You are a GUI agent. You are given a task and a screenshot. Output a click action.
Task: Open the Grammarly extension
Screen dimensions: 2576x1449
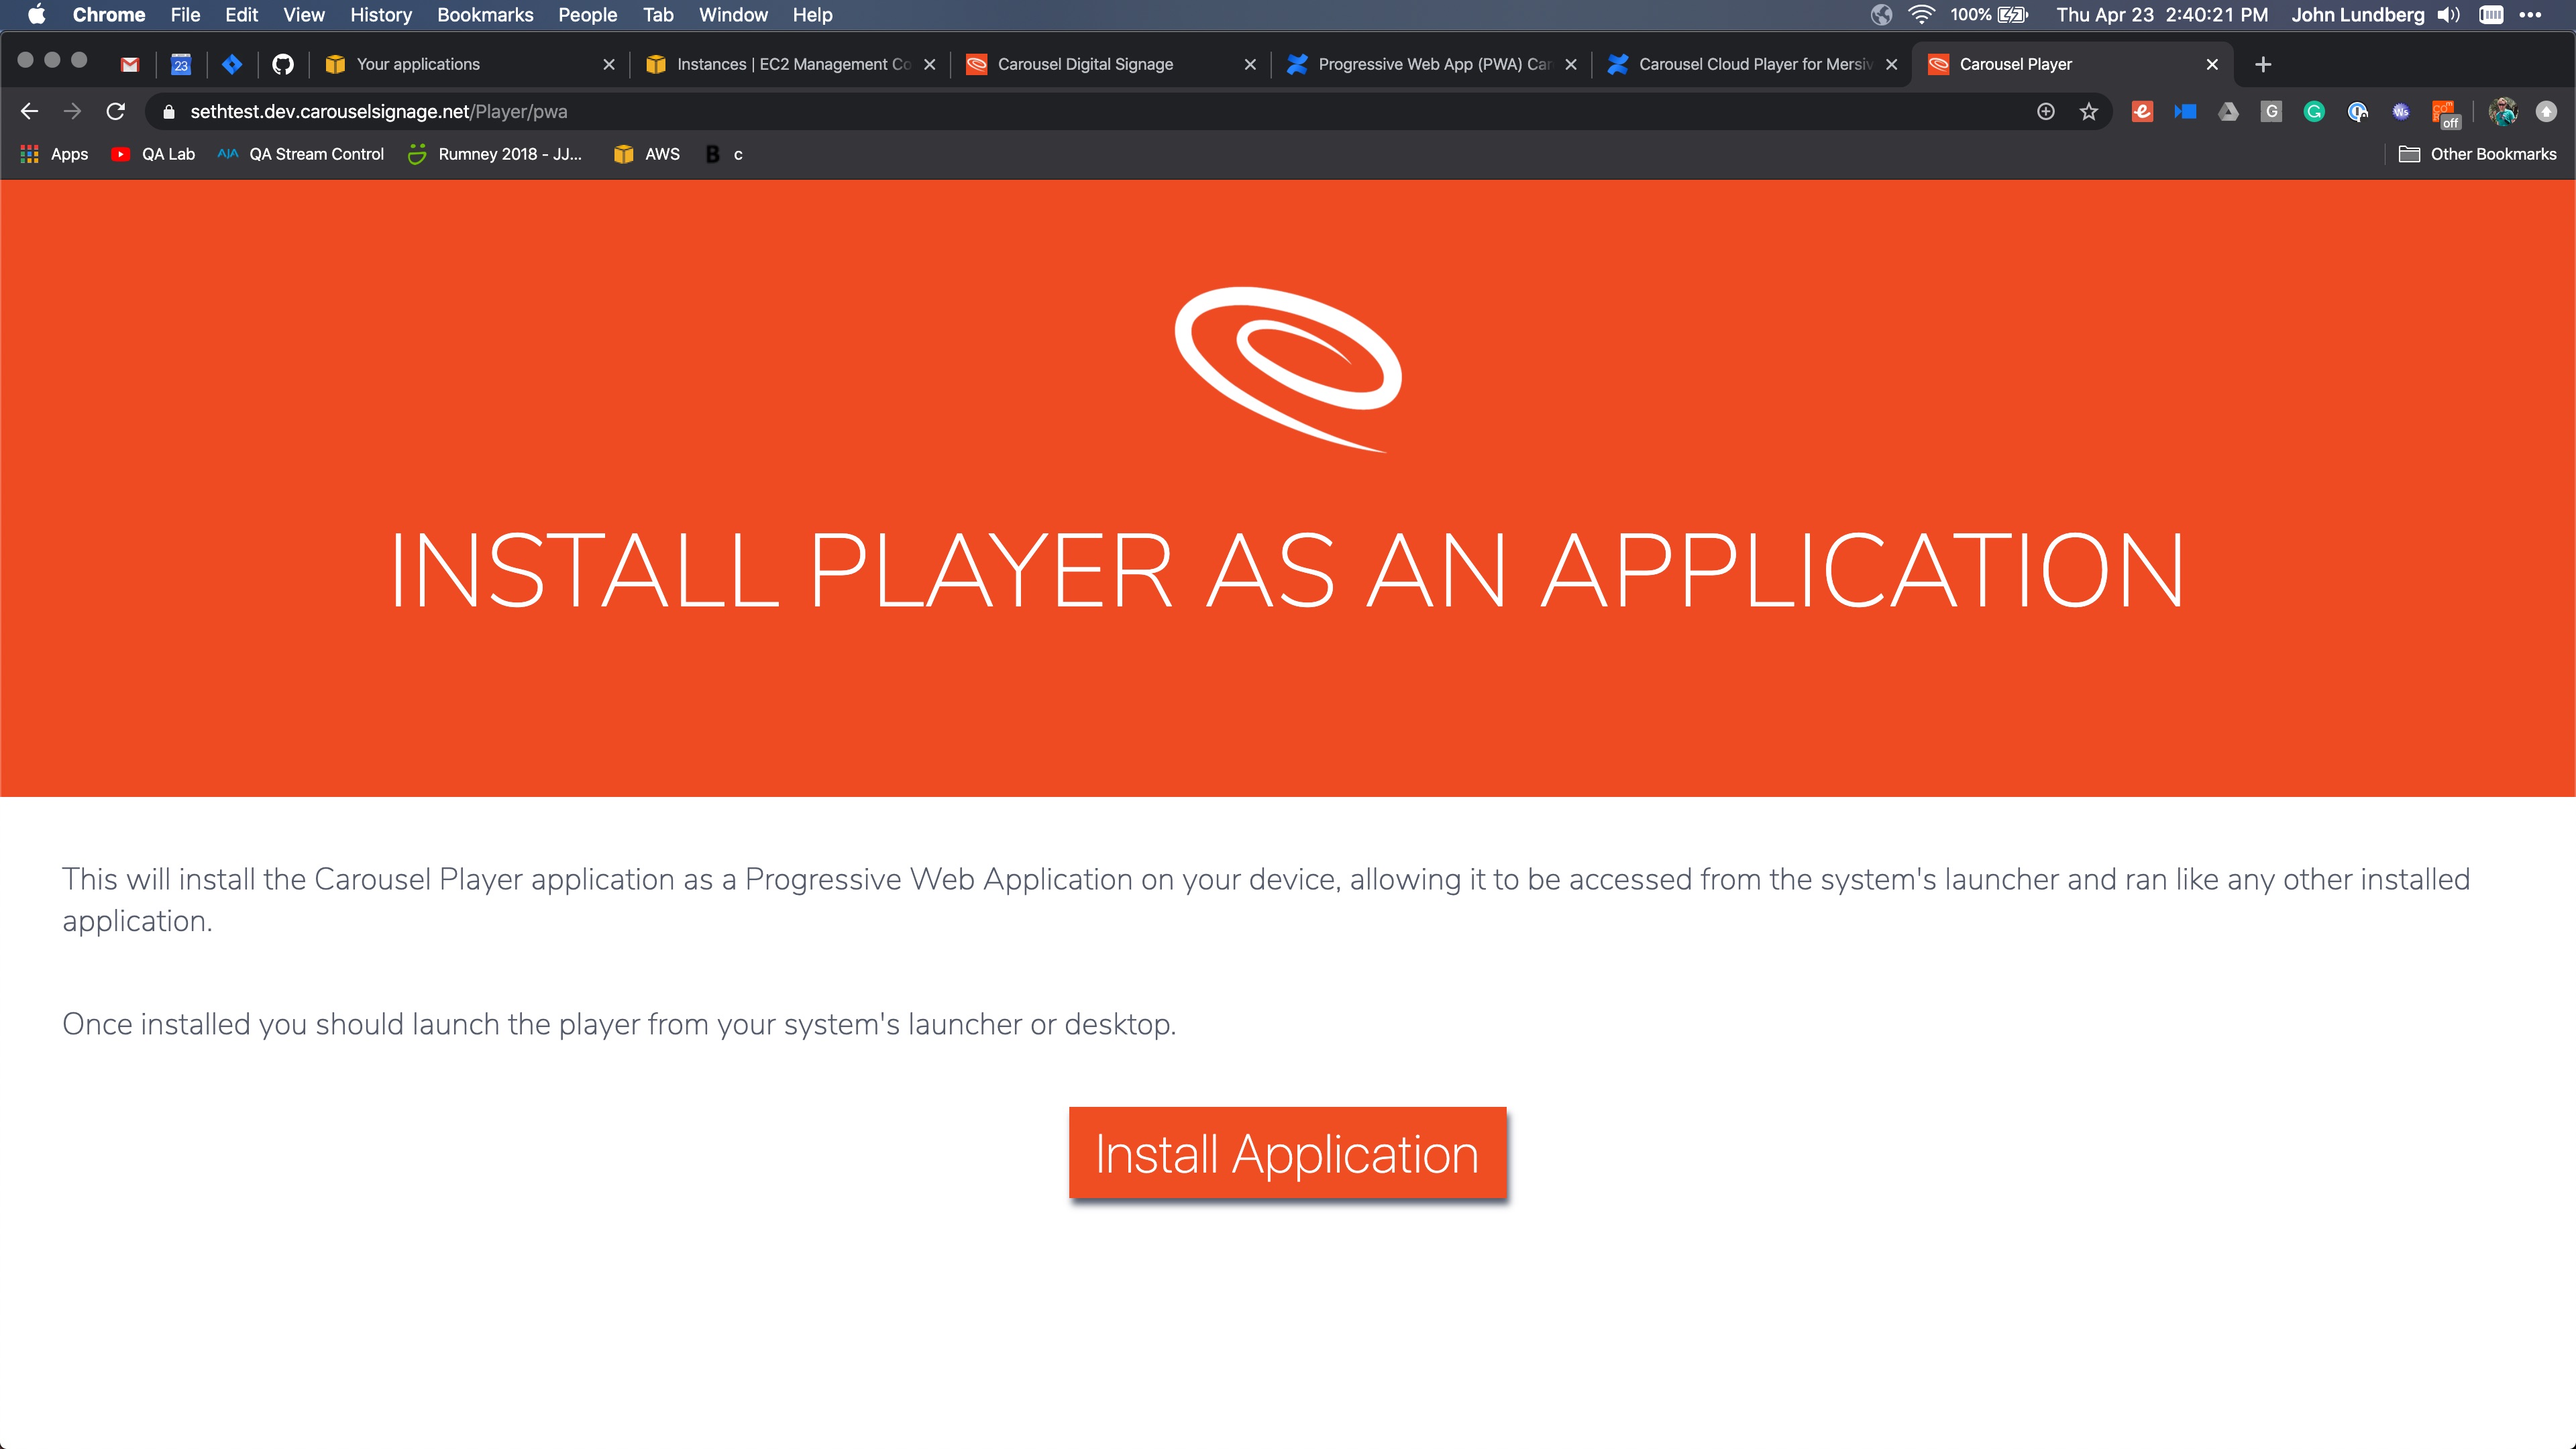[x=2314, y=111]
